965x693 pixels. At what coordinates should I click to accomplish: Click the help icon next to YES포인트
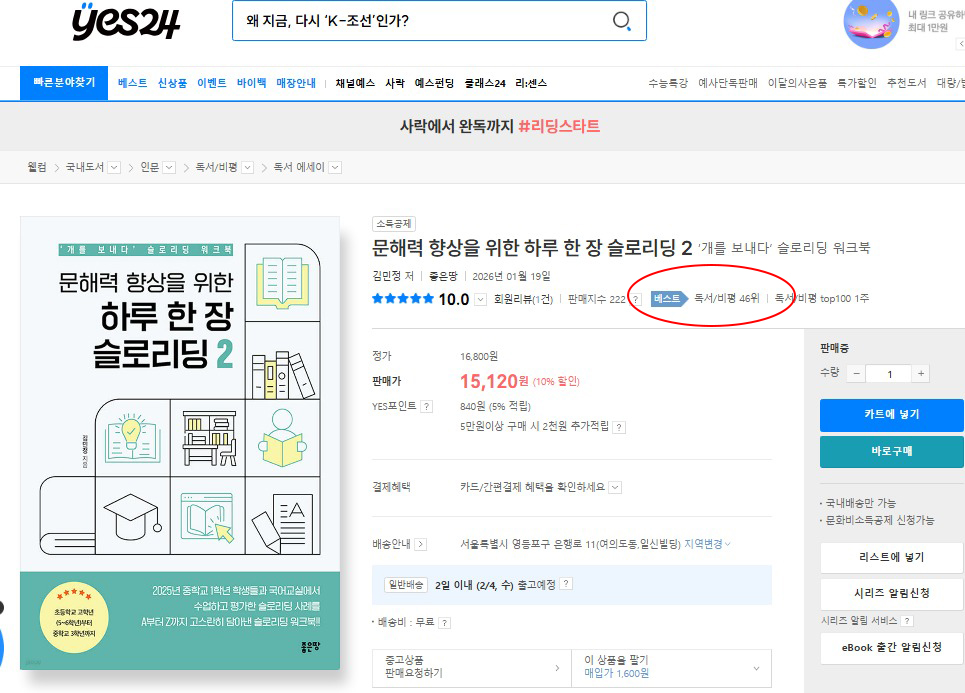point(427,407)
